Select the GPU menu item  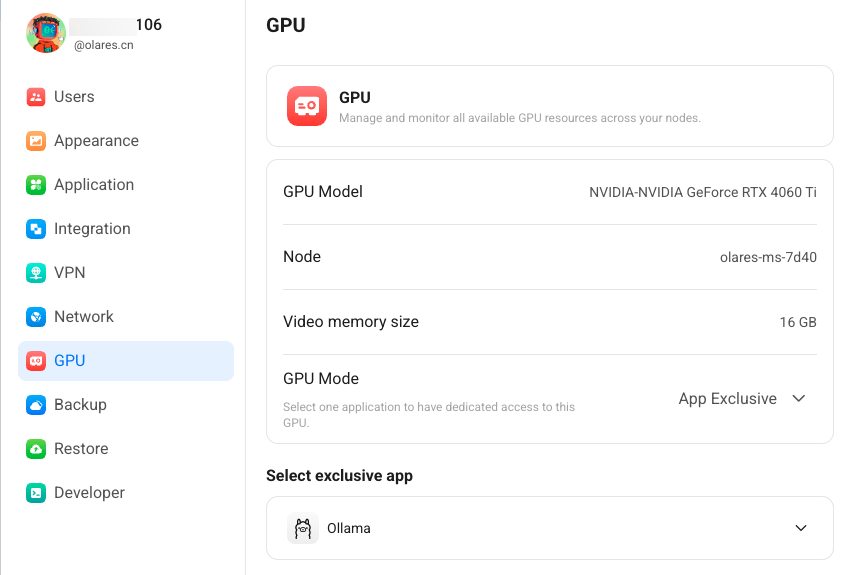point(126,361)
